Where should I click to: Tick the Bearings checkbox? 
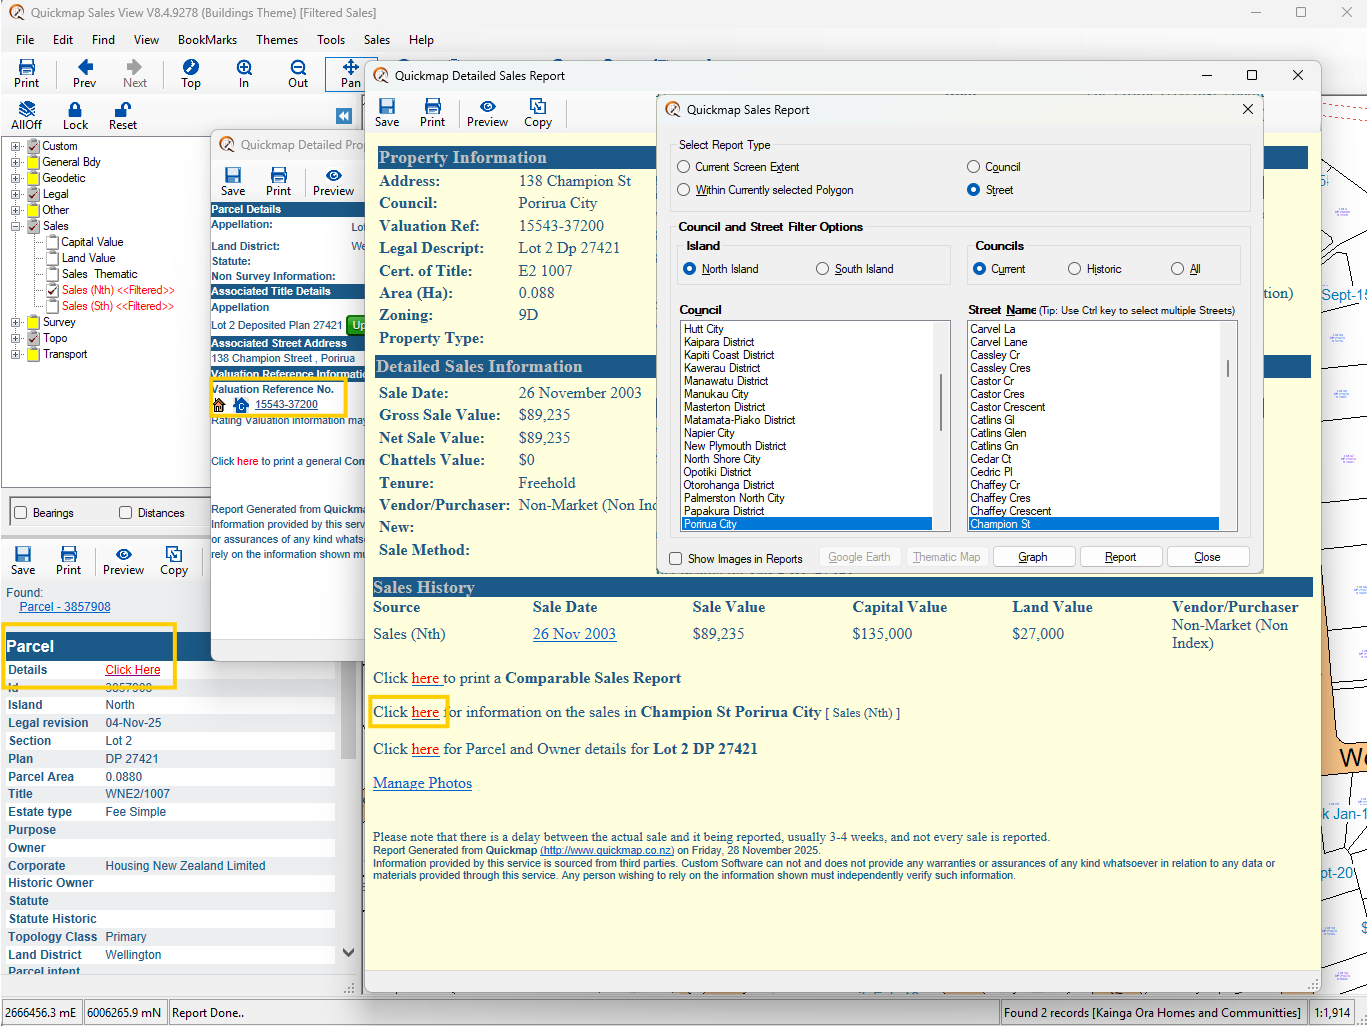coord(21,513)
